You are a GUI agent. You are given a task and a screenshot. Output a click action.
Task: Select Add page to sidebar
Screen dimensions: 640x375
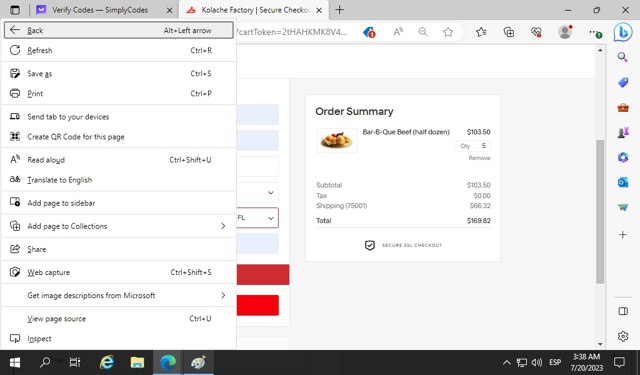tap(118, 203)
